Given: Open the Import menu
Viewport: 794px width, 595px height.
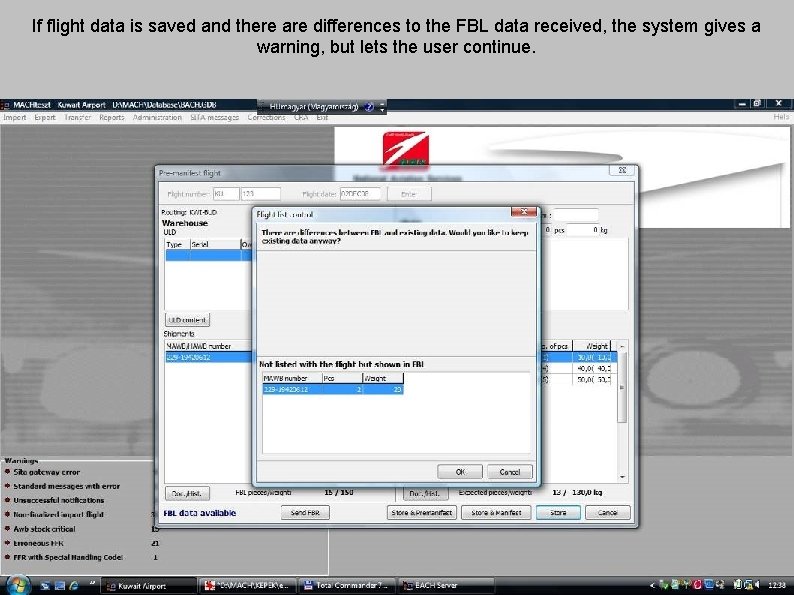Looking at the screenshot, I should coord(15,117).
